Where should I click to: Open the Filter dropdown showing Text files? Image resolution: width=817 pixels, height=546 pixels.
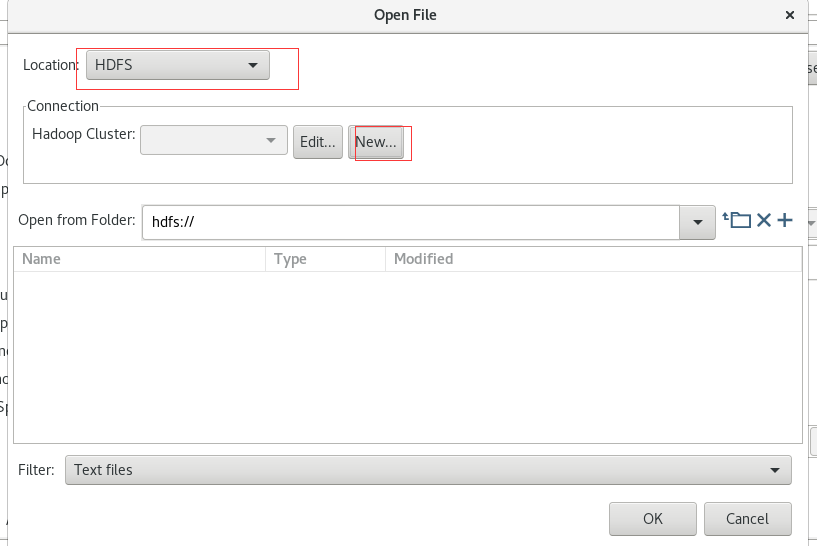pos(428,470)
